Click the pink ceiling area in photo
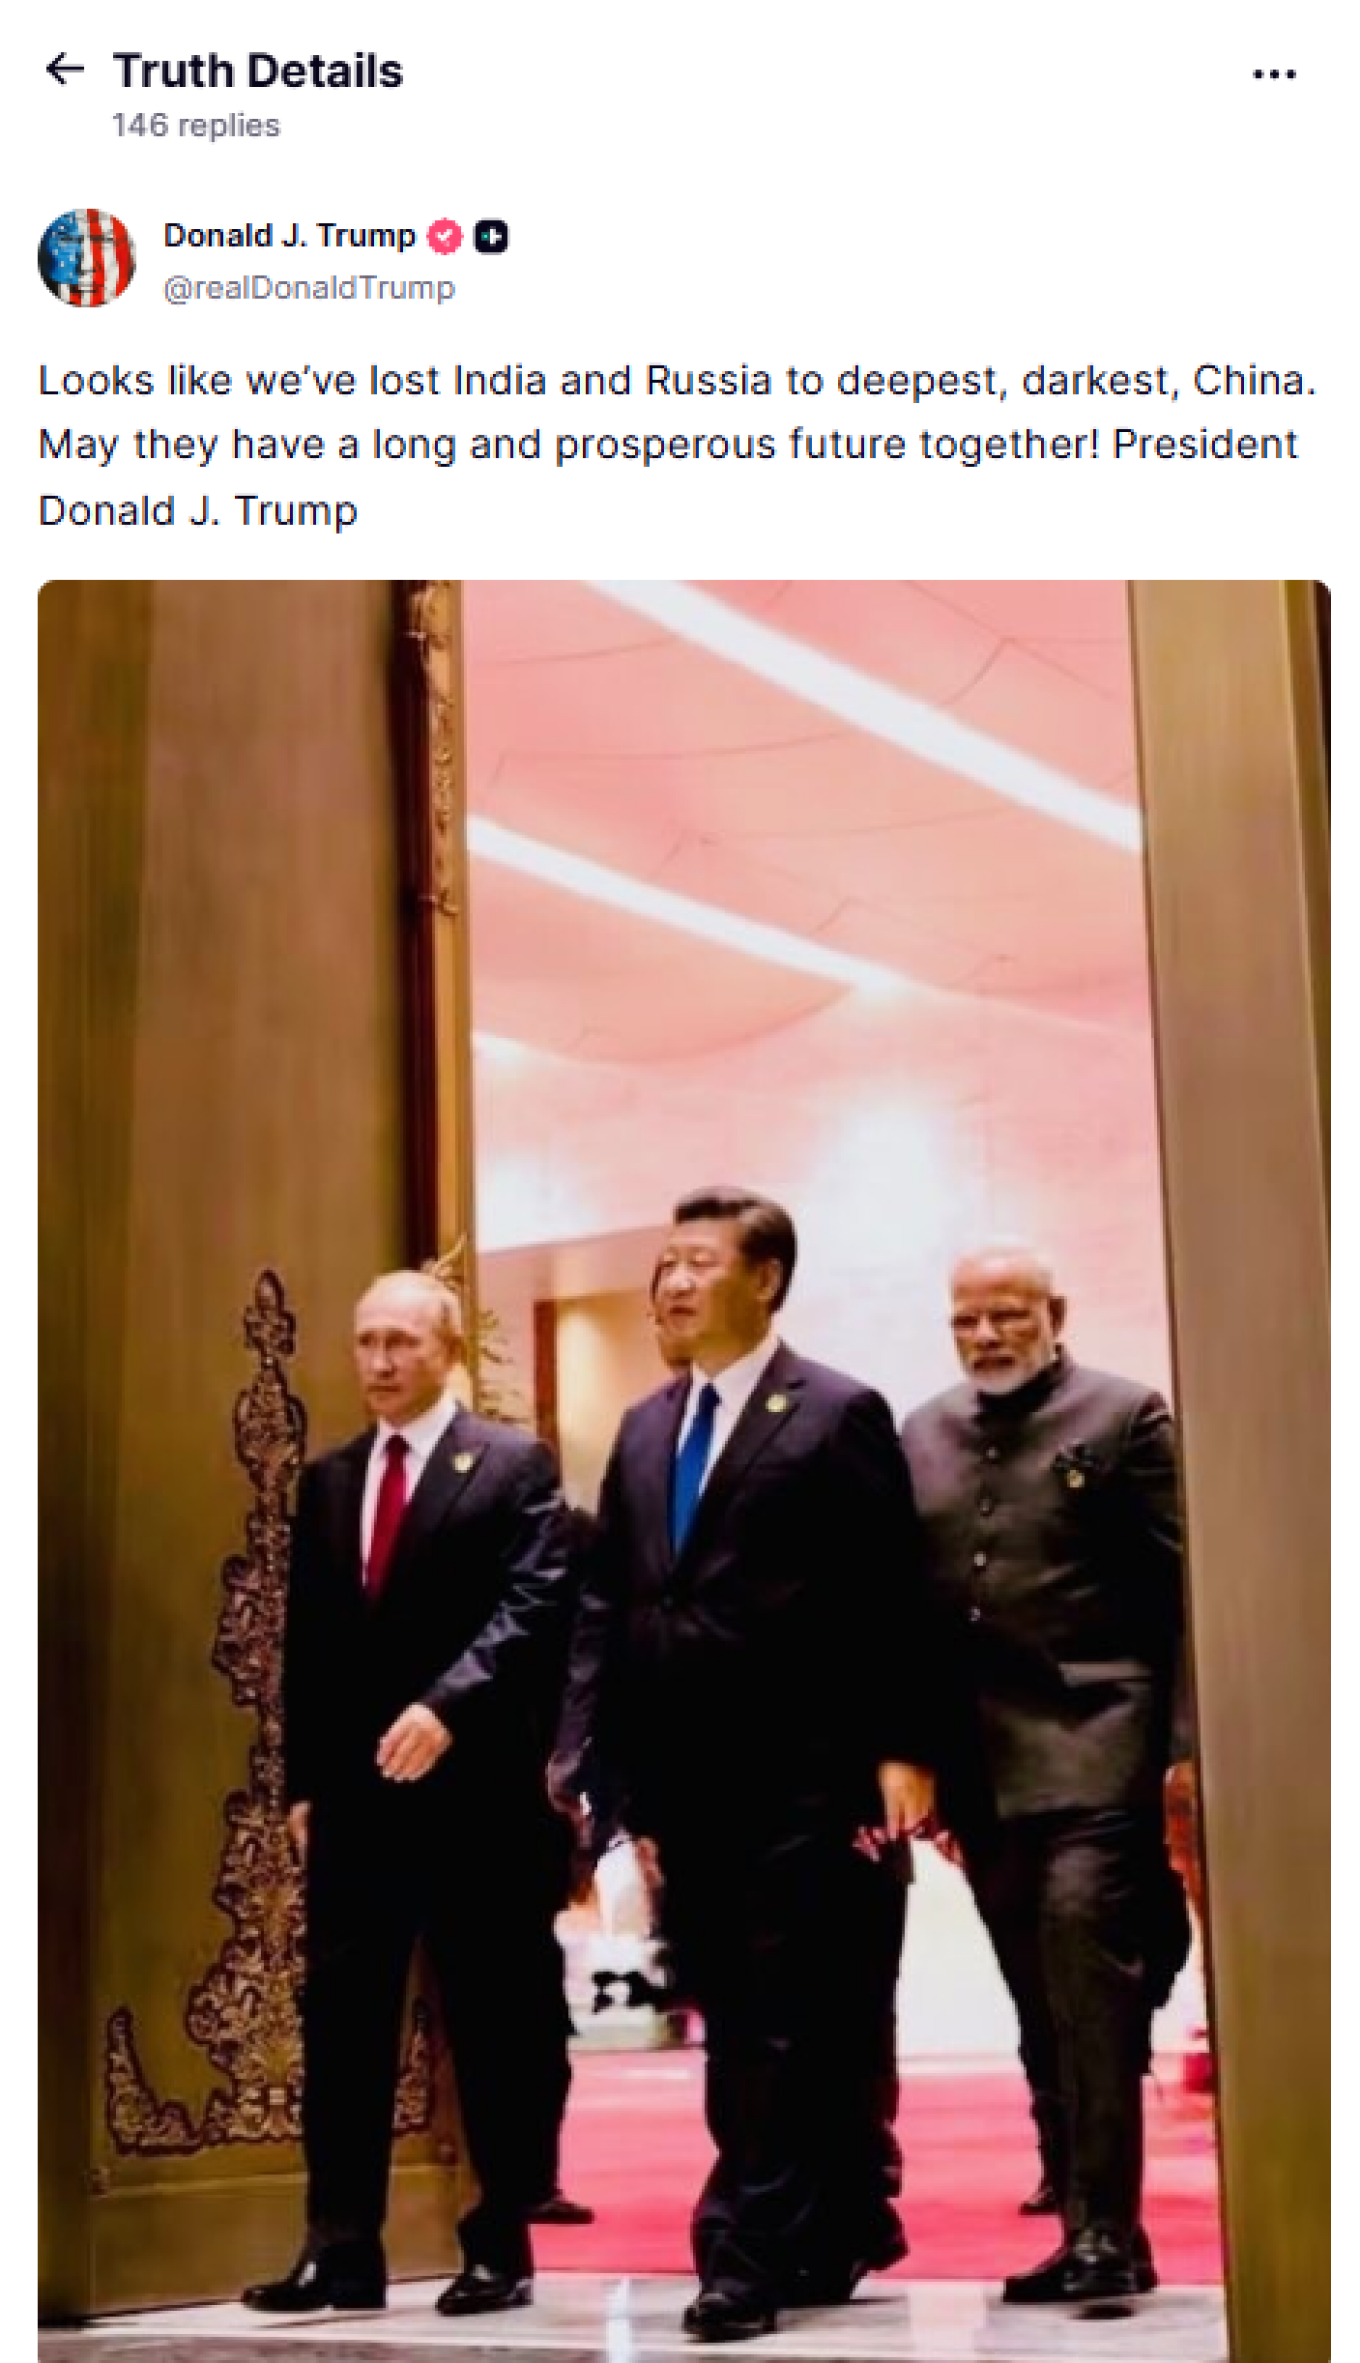Image resolution: width=1360 pixels, height=2363 pixels. (x=800, y=850)
